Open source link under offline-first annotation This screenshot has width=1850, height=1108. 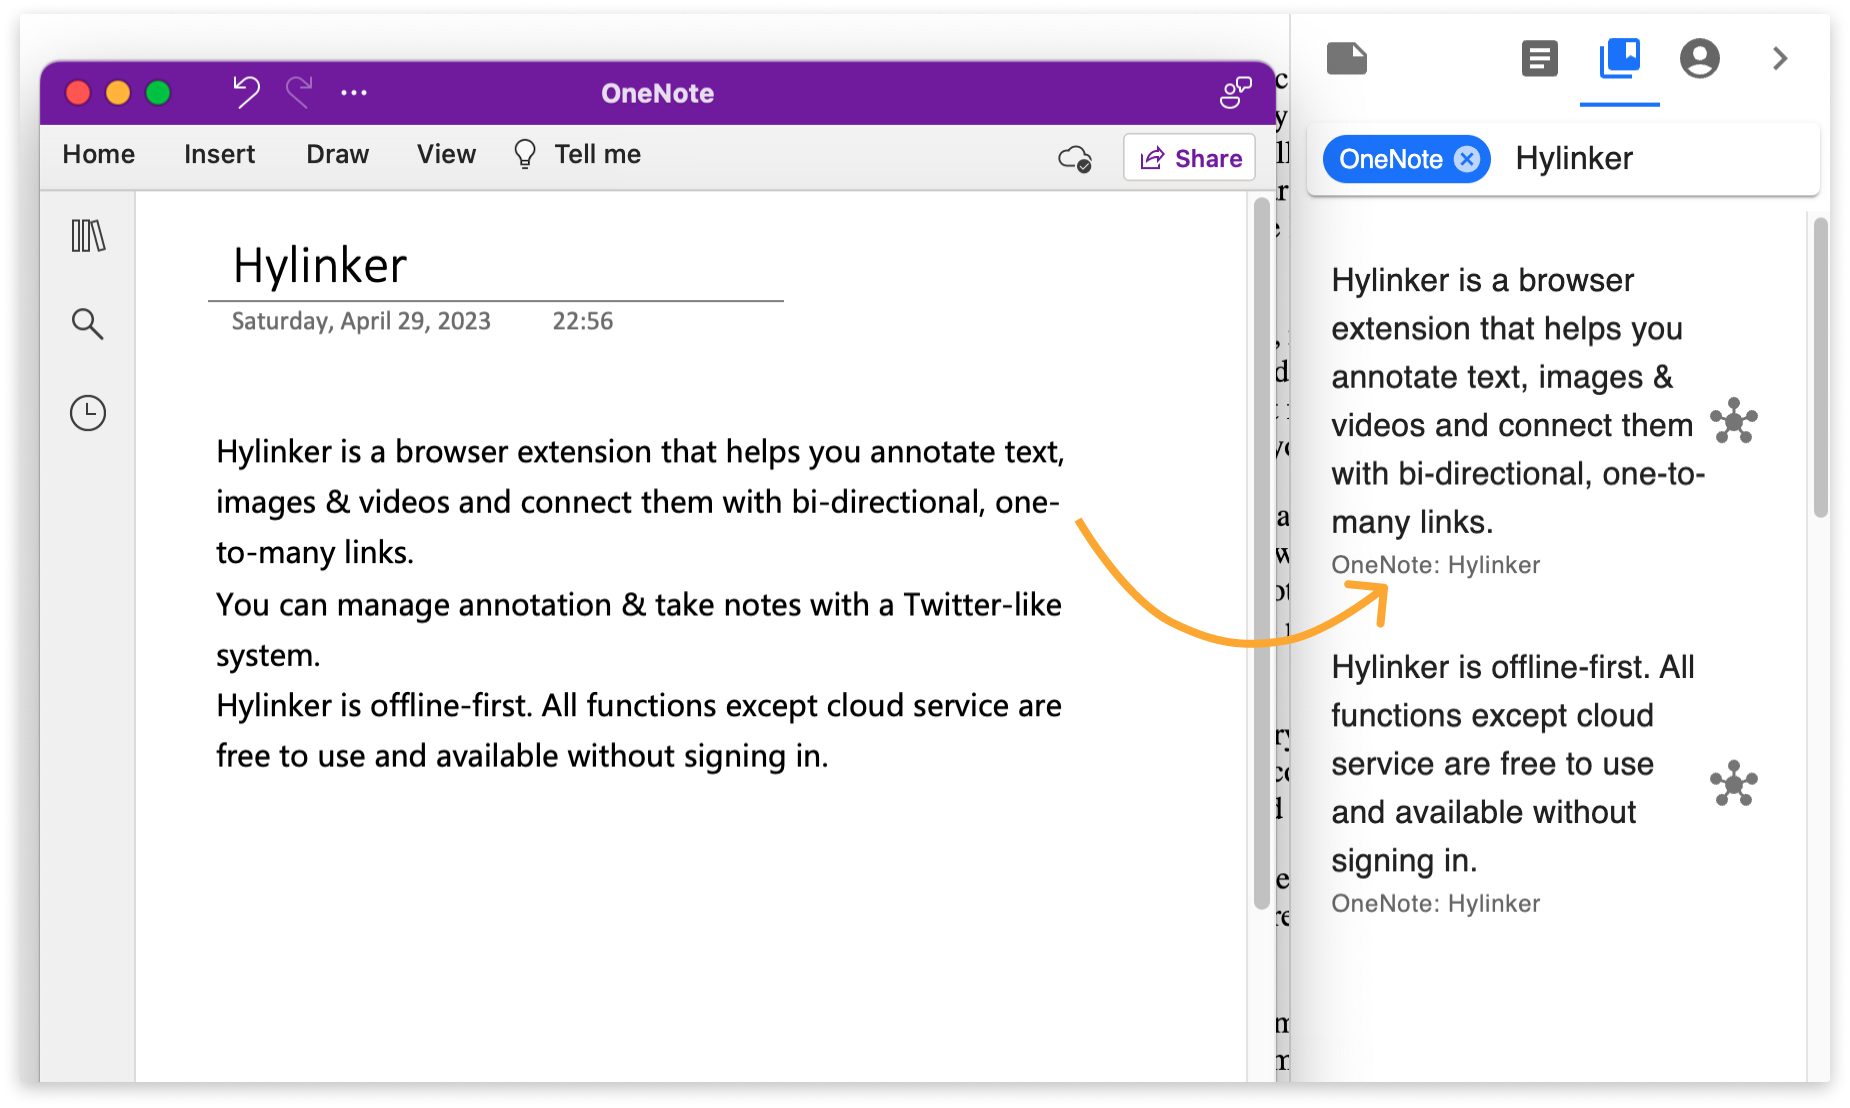point(1435,904)
